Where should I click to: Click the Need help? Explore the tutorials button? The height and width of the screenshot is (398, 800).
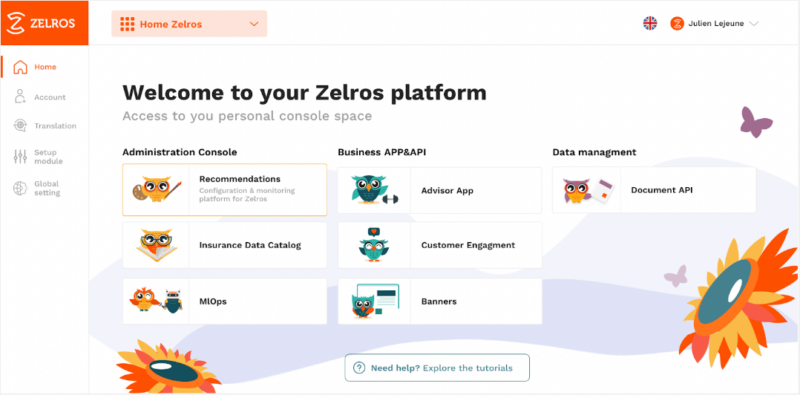click(x=437, y=368)
